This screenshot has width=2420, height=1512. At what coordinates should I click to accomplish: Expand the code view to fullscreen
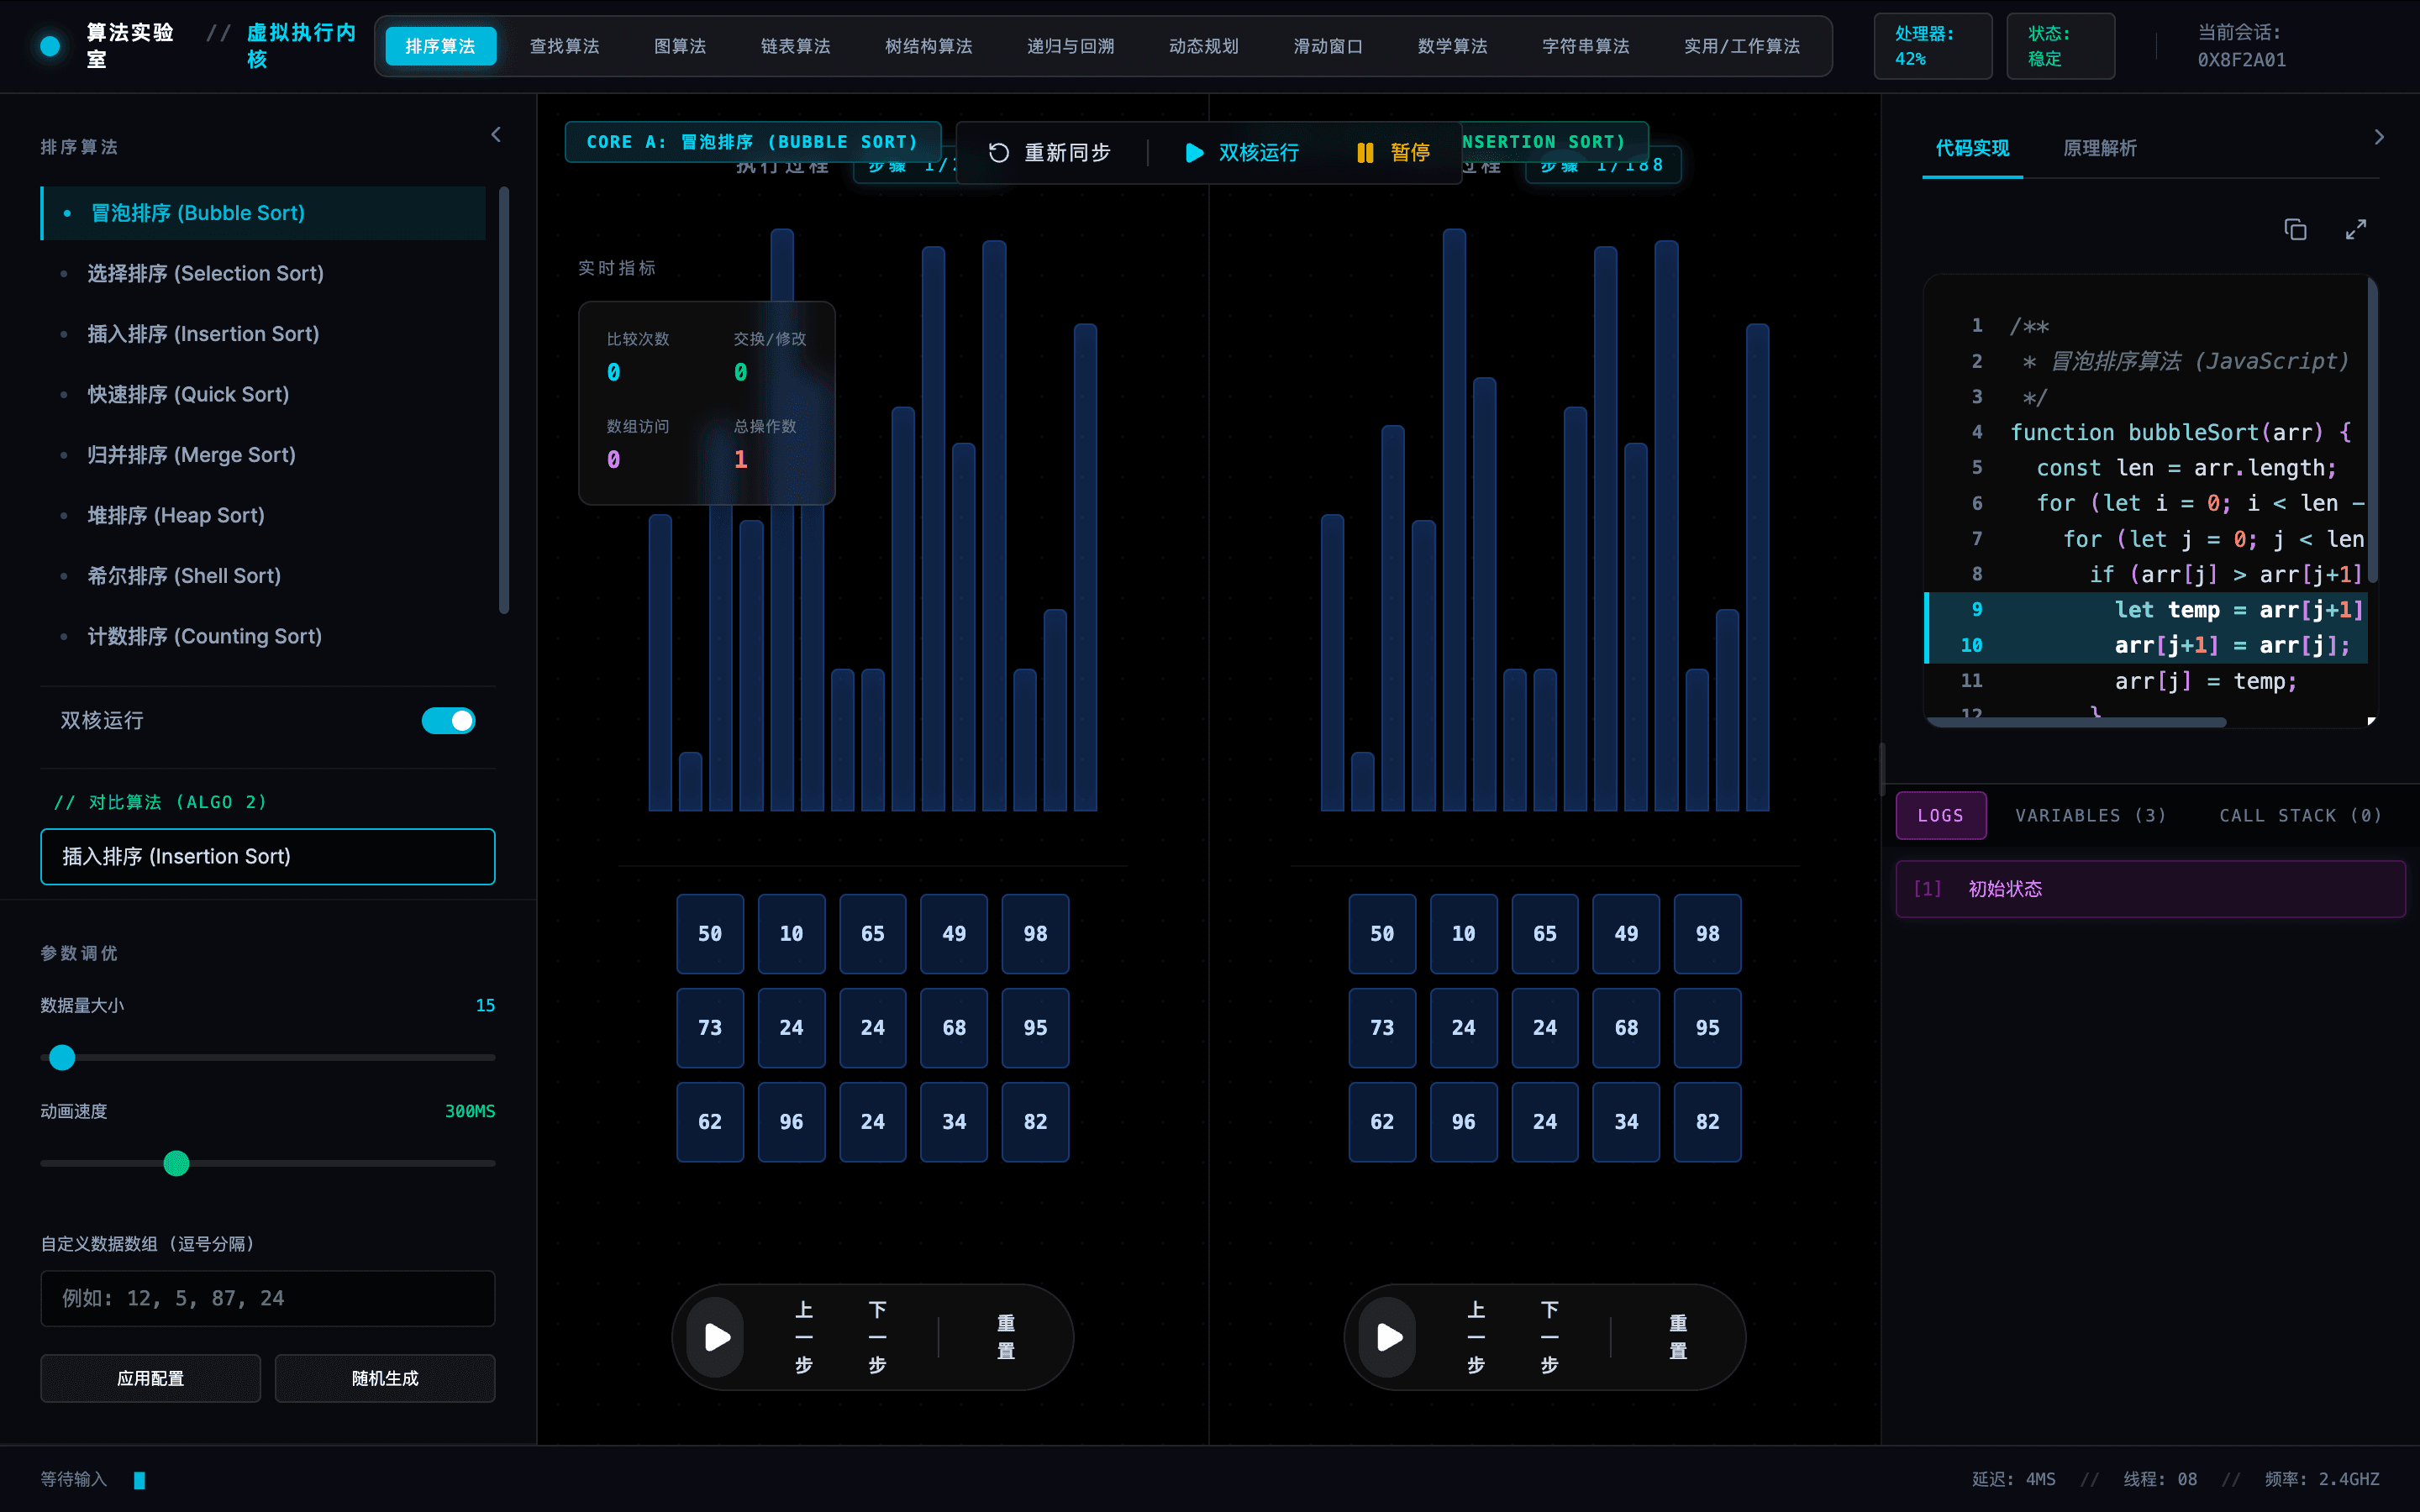tap(2356, 229)
